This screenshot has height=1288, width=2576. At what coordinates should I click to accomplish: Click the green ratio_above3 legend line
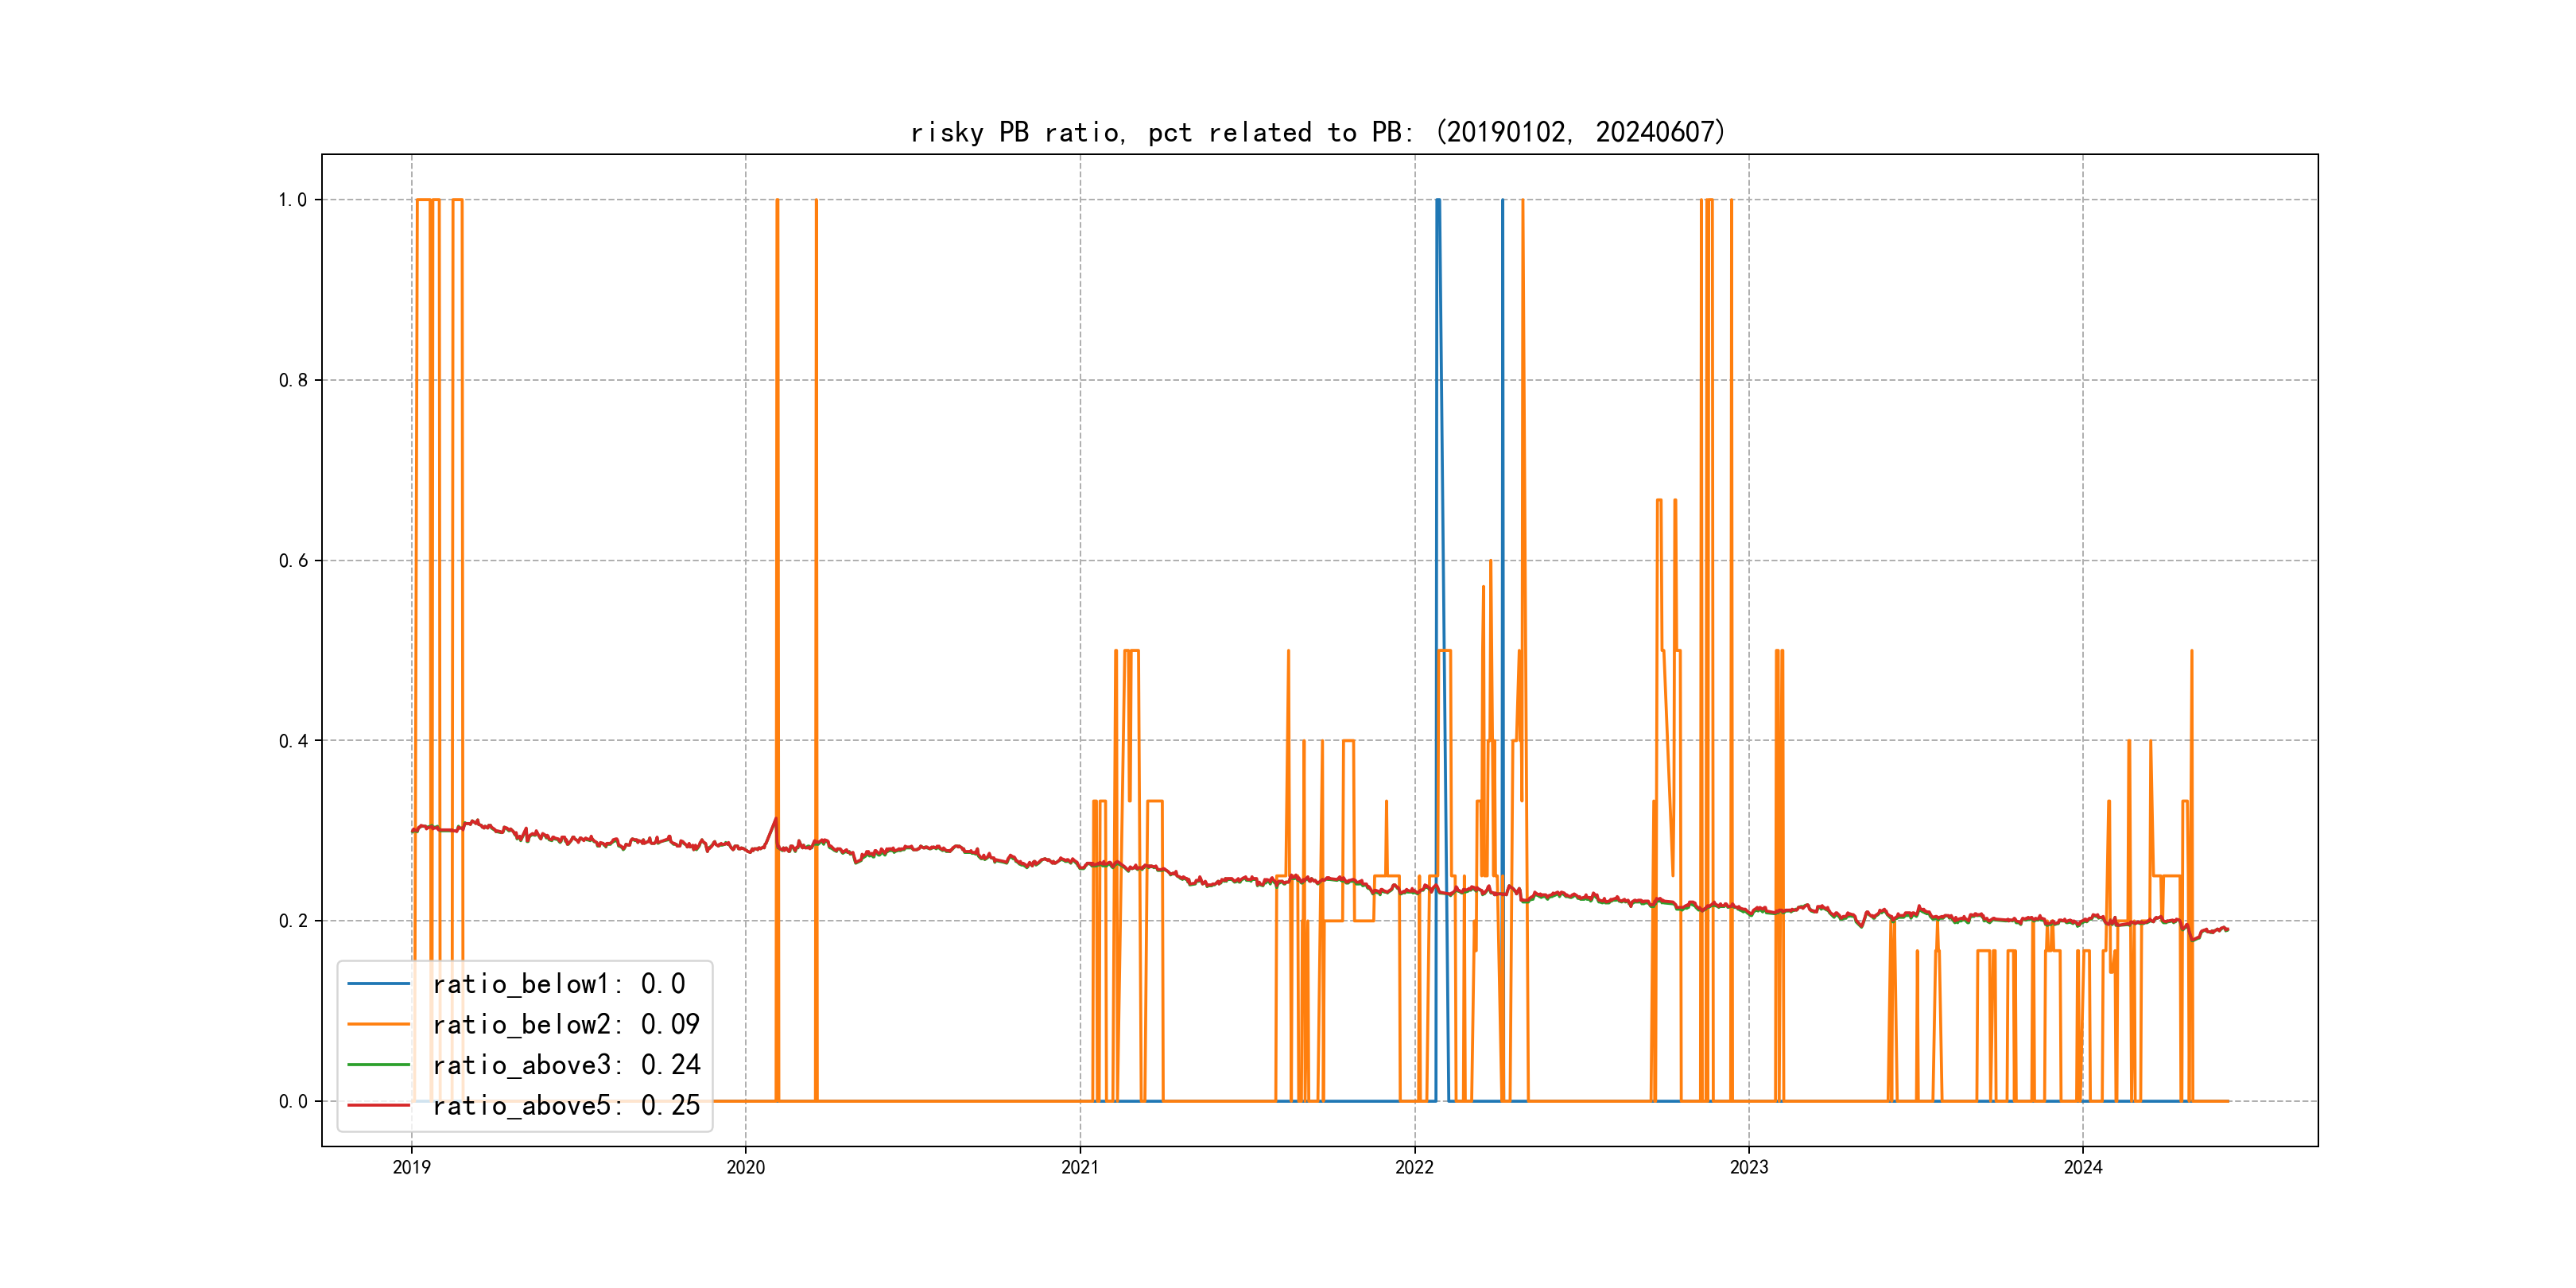(x=378, y=1065)
